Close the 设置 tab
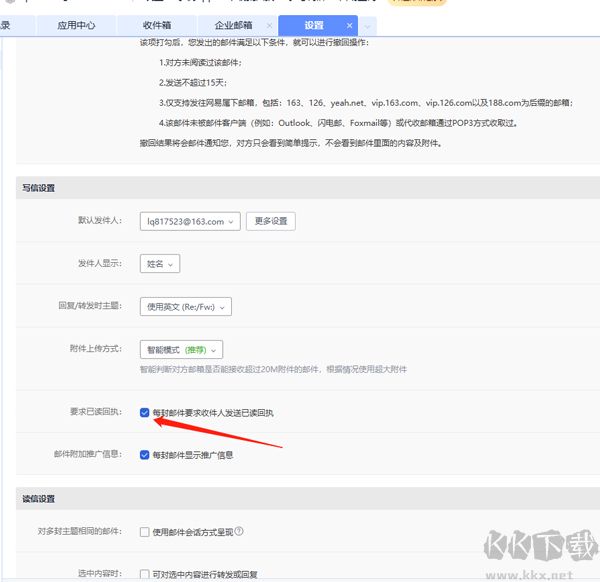The height and width of the screenshot is (582, 600). point(349,26)
